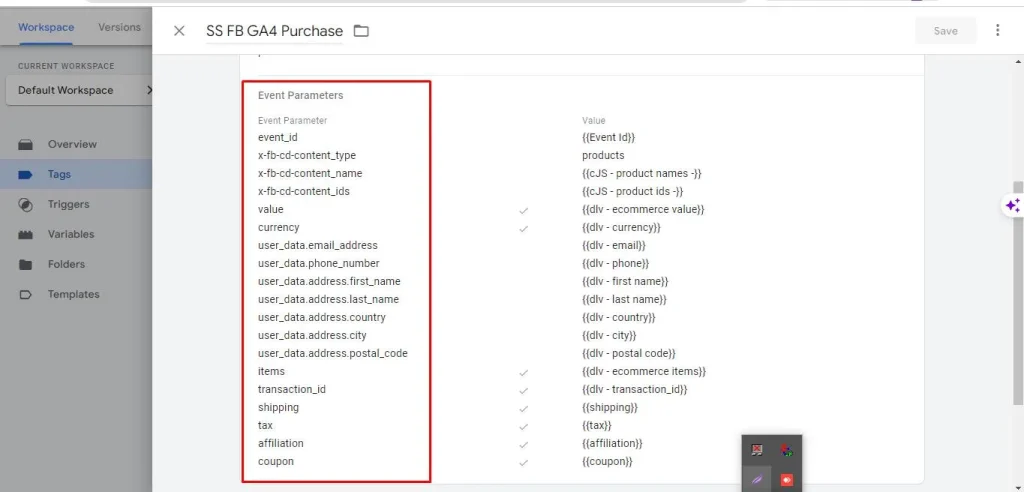The image size is (1024, 492).
Task: Click the purple sparkle assistant icon
Action: (x=1012, y=205)
